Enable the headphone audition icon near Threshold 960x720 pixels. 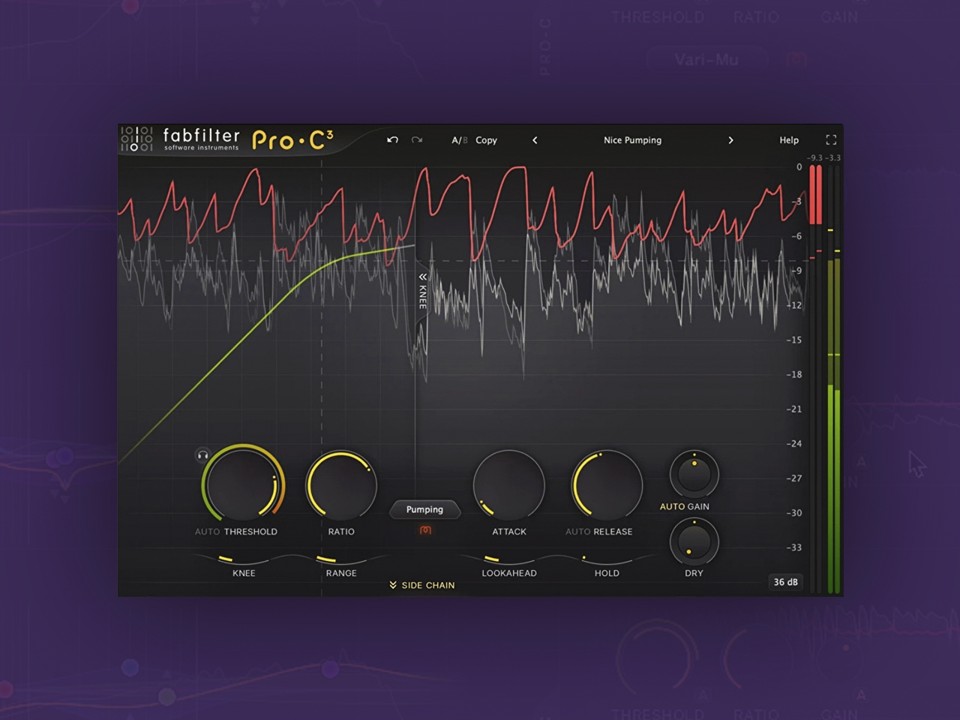click(x=203, y=455)
